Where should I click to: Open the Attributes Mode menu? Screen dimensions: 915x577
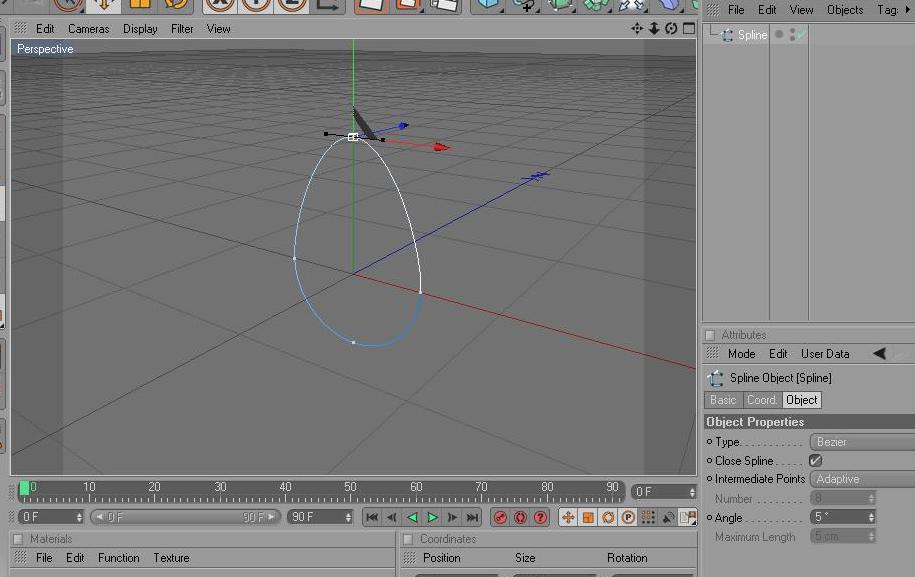click(x=742, y=354)
